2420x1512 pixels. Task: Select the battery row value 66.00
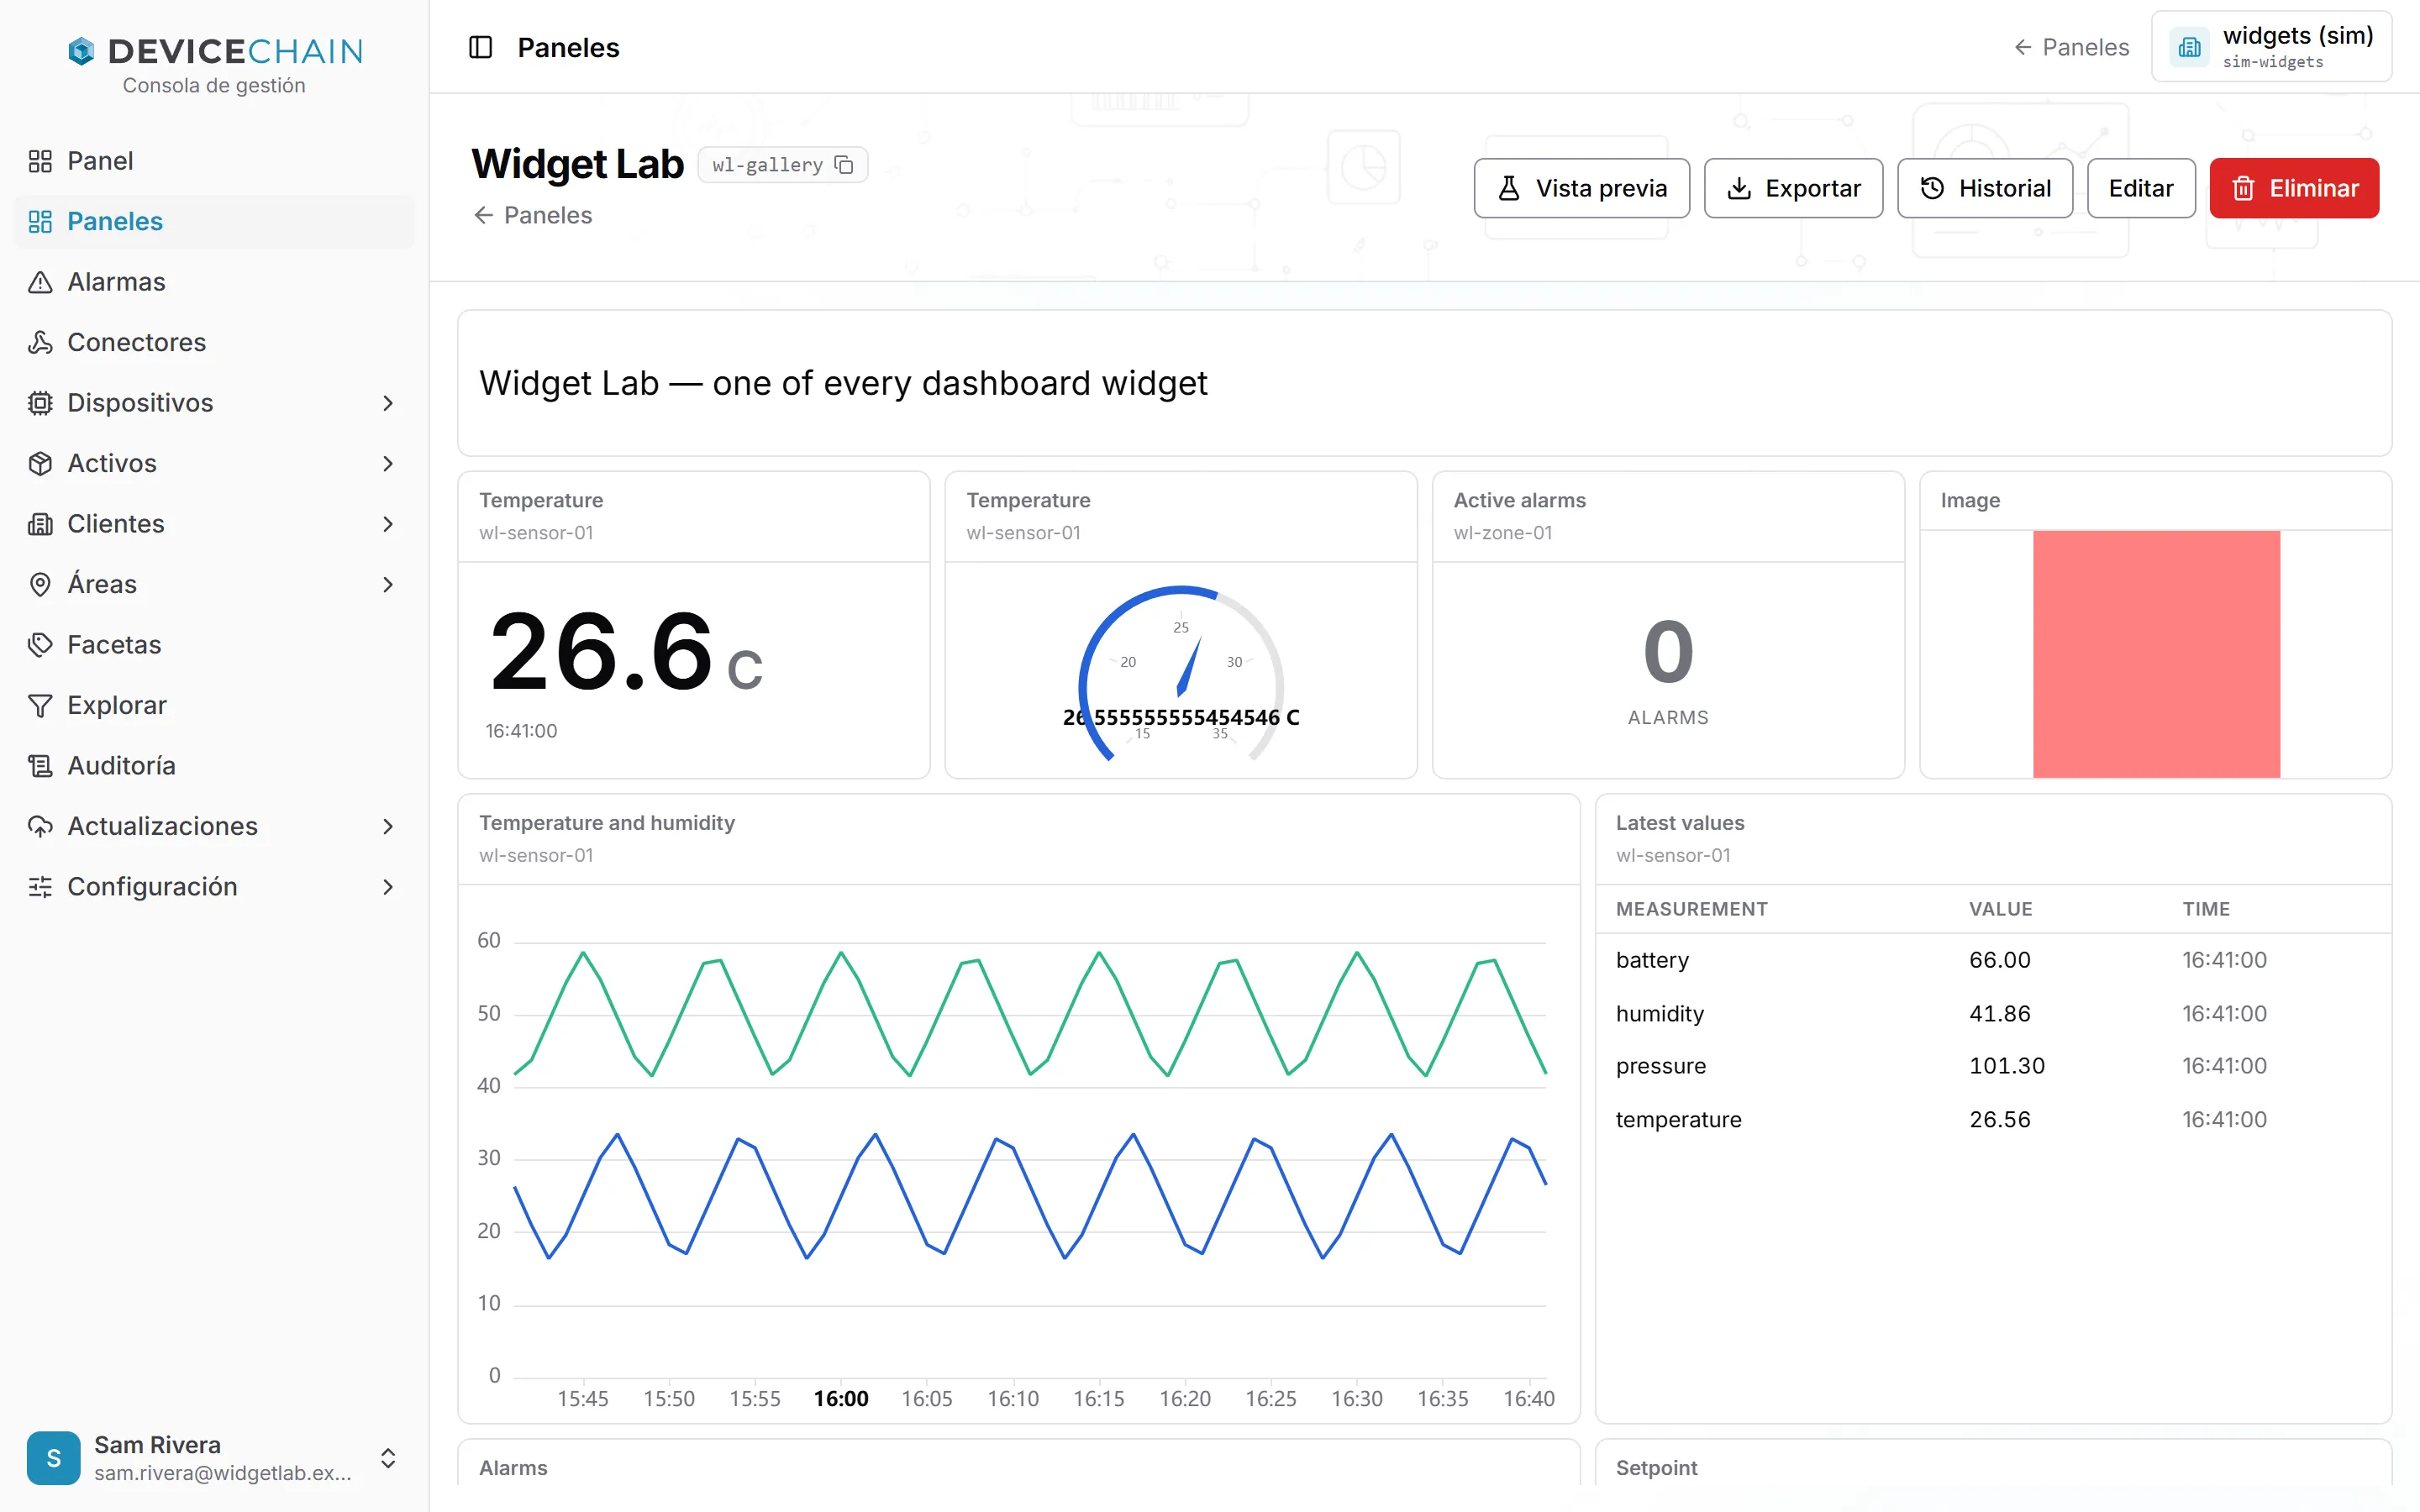pos(1999,960)
